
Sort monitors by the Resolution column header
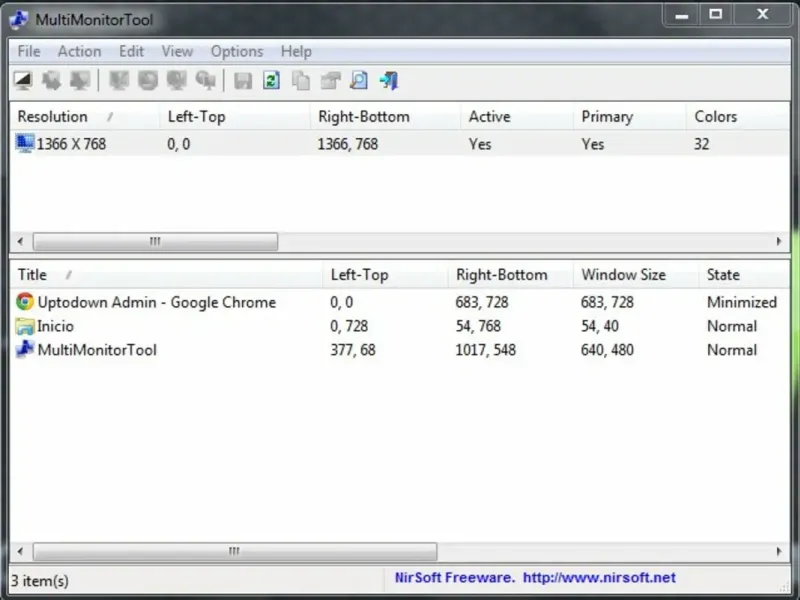coord(84,117)
